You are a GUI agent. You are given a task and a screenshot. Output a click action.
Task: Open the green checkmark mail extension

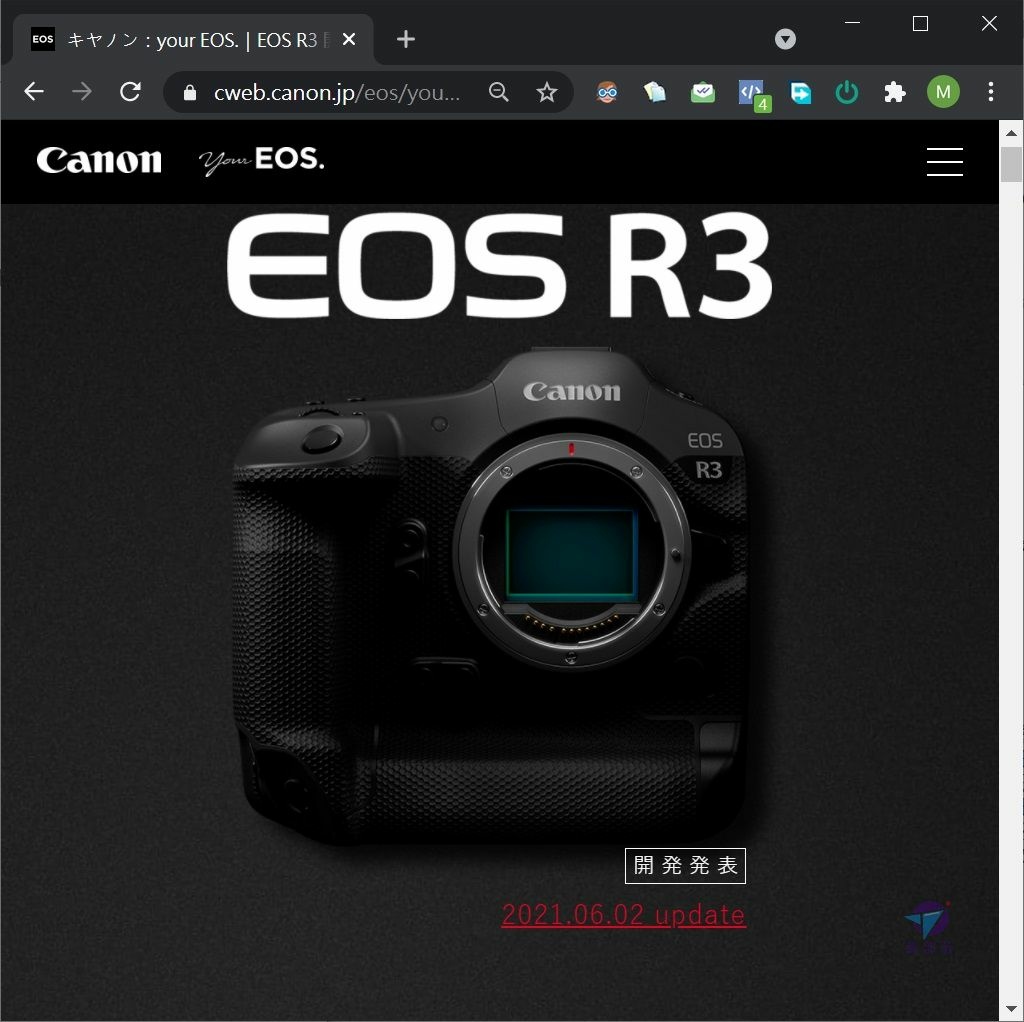703,92
